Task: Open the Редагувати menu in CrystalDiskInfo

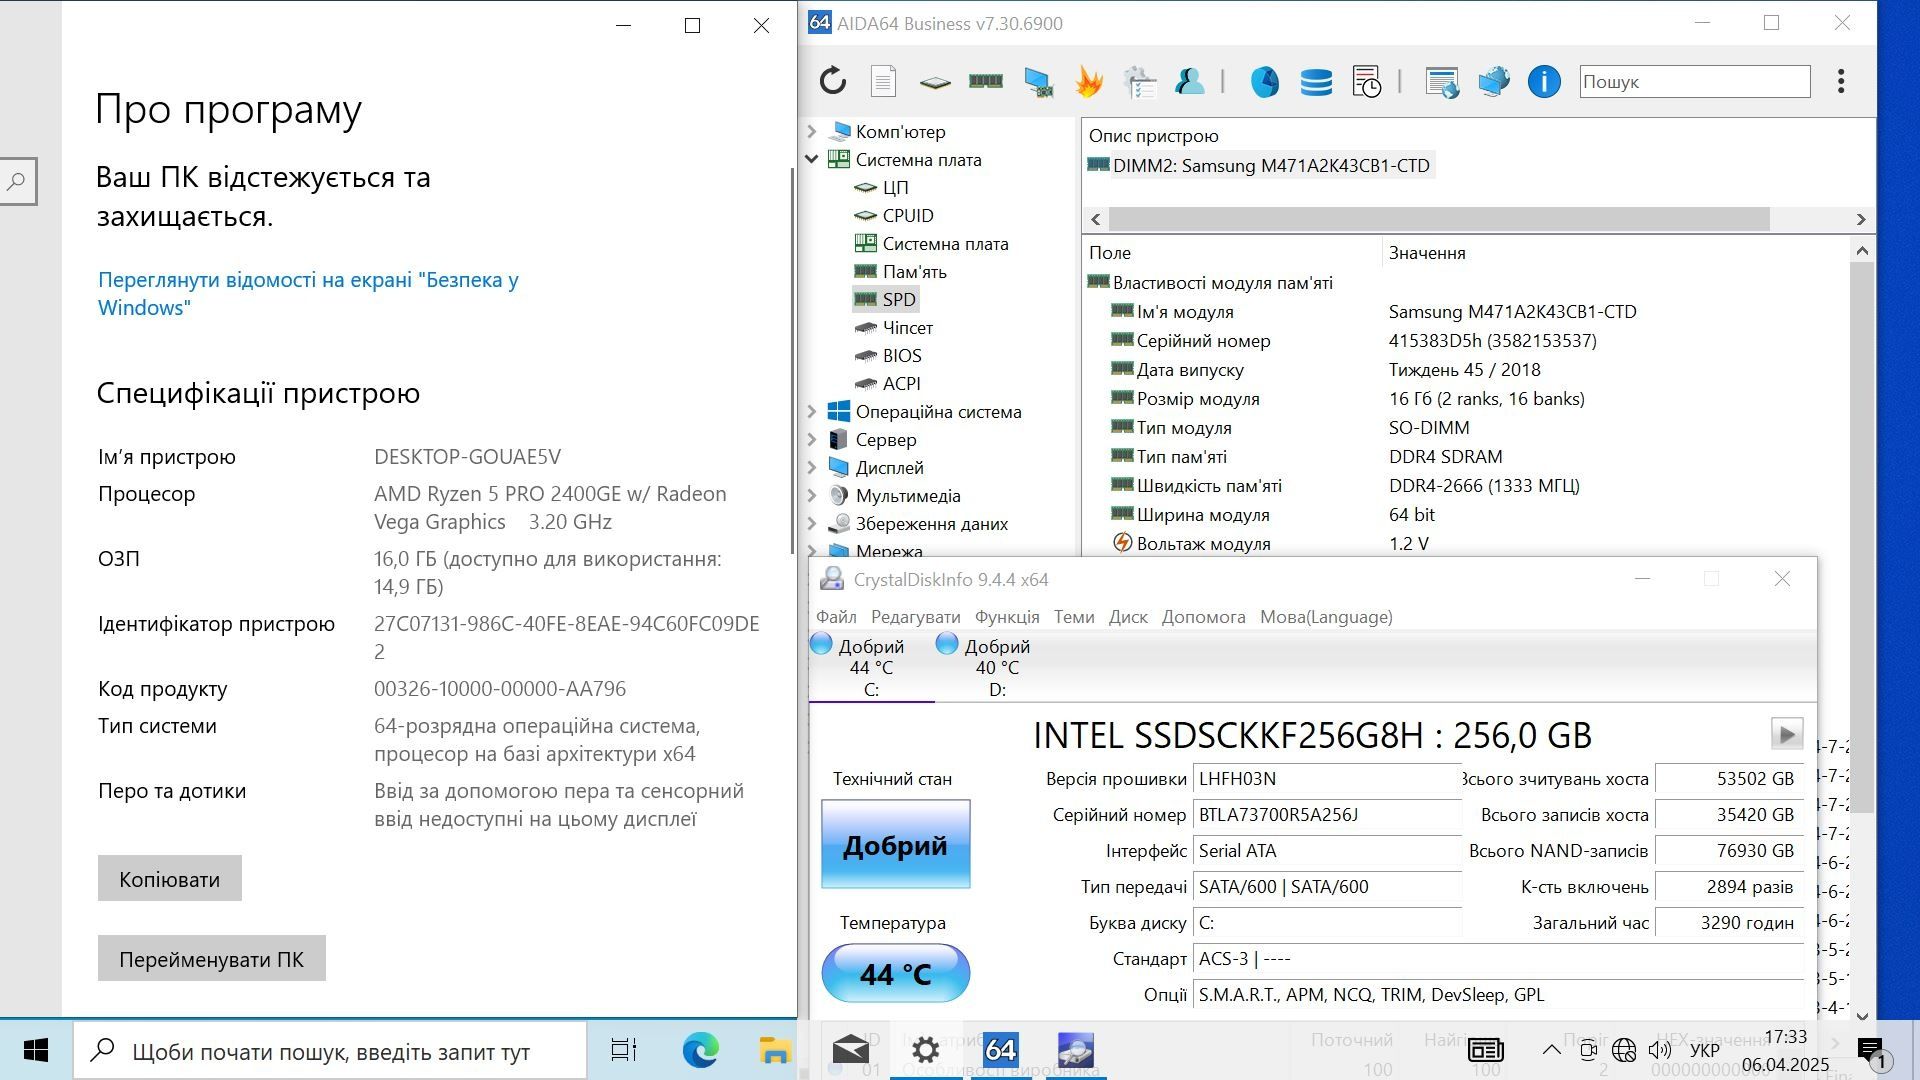Action: (915, 617)
